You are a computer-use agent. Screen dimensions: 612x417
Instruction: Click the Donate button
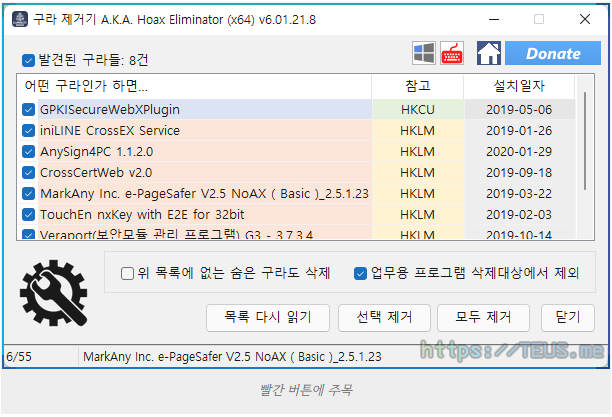click(553, 53)
